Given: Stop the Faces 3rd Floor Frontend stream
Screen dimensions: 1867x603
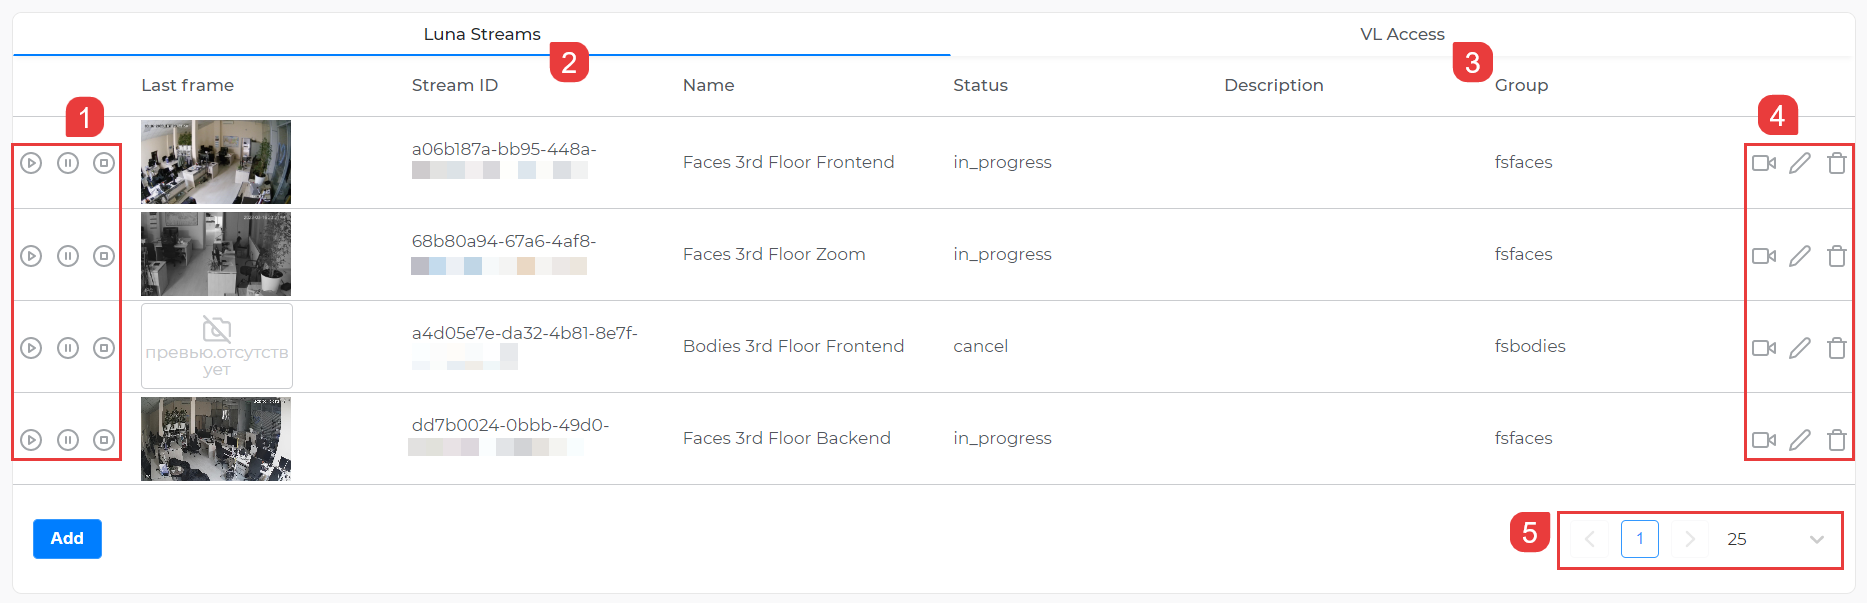Looking at the screenshot, I should [104, 163].
